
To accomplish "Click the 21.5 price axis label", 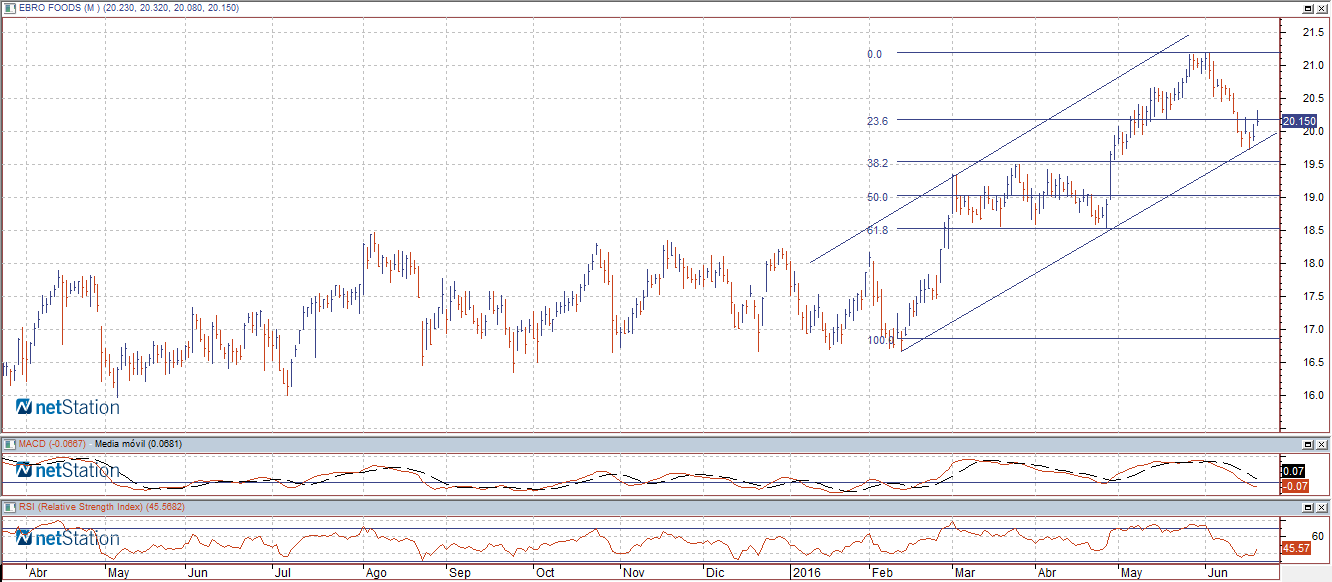I will point(1313,33).
